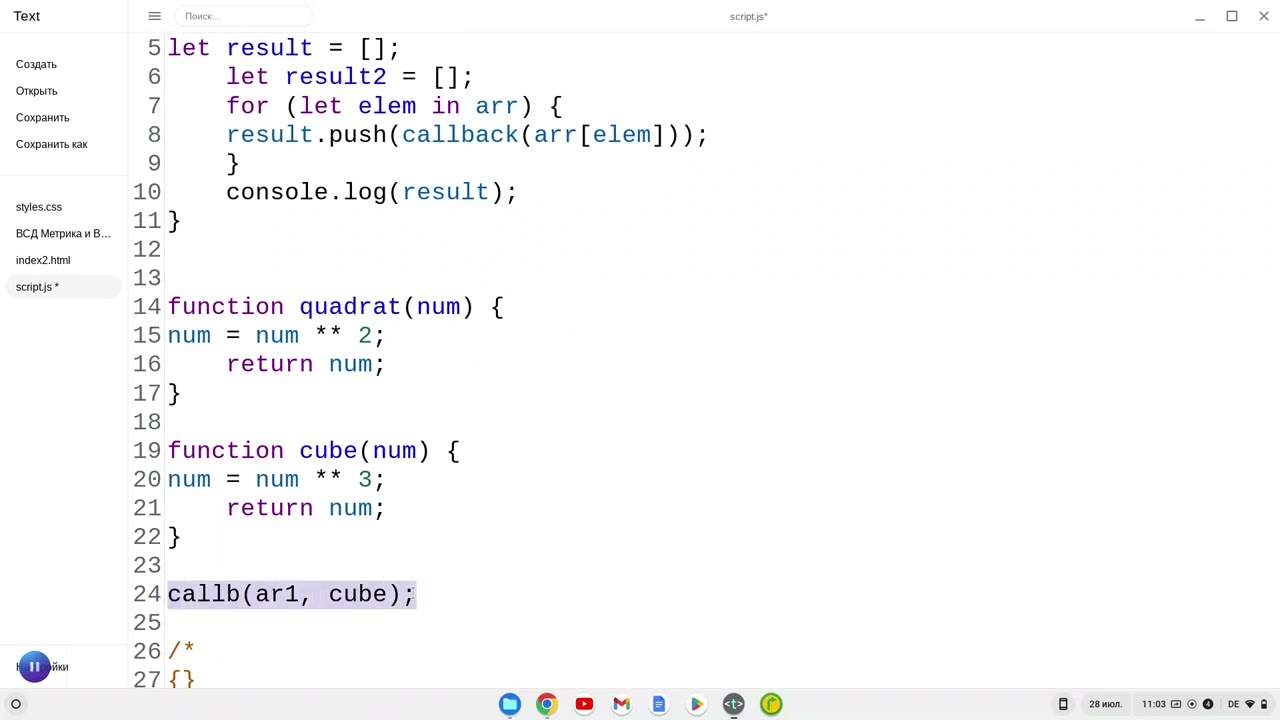Click the DE keyboard layout indicator
The image size is (1280, 720).
point(1233,704)
